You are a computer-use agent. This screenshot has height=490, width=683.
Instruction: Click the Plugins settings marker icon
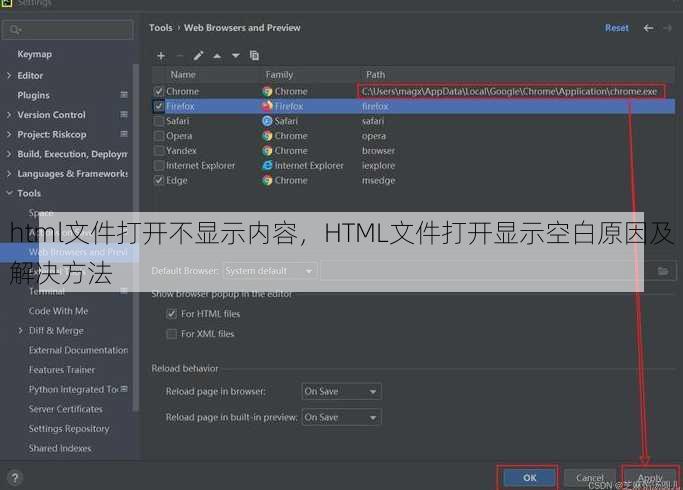tap(124, 95)
